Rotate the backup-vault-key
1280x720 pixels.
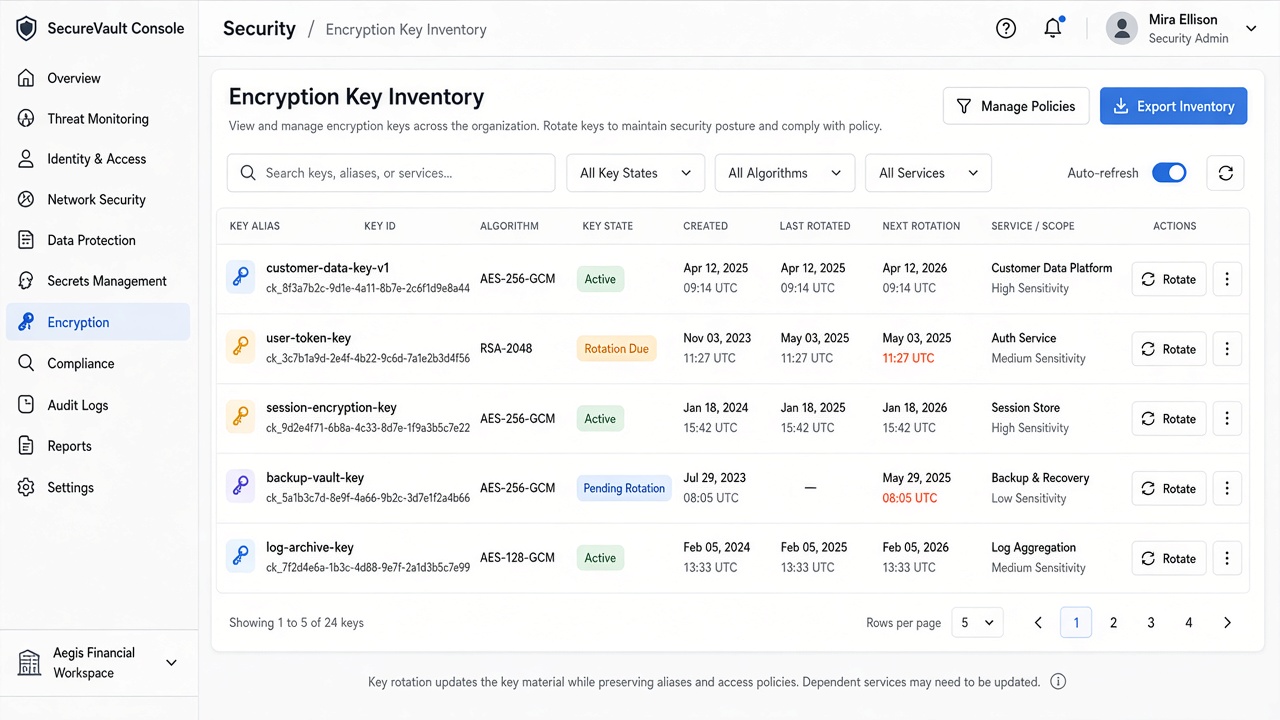[x=1169, y=489]
